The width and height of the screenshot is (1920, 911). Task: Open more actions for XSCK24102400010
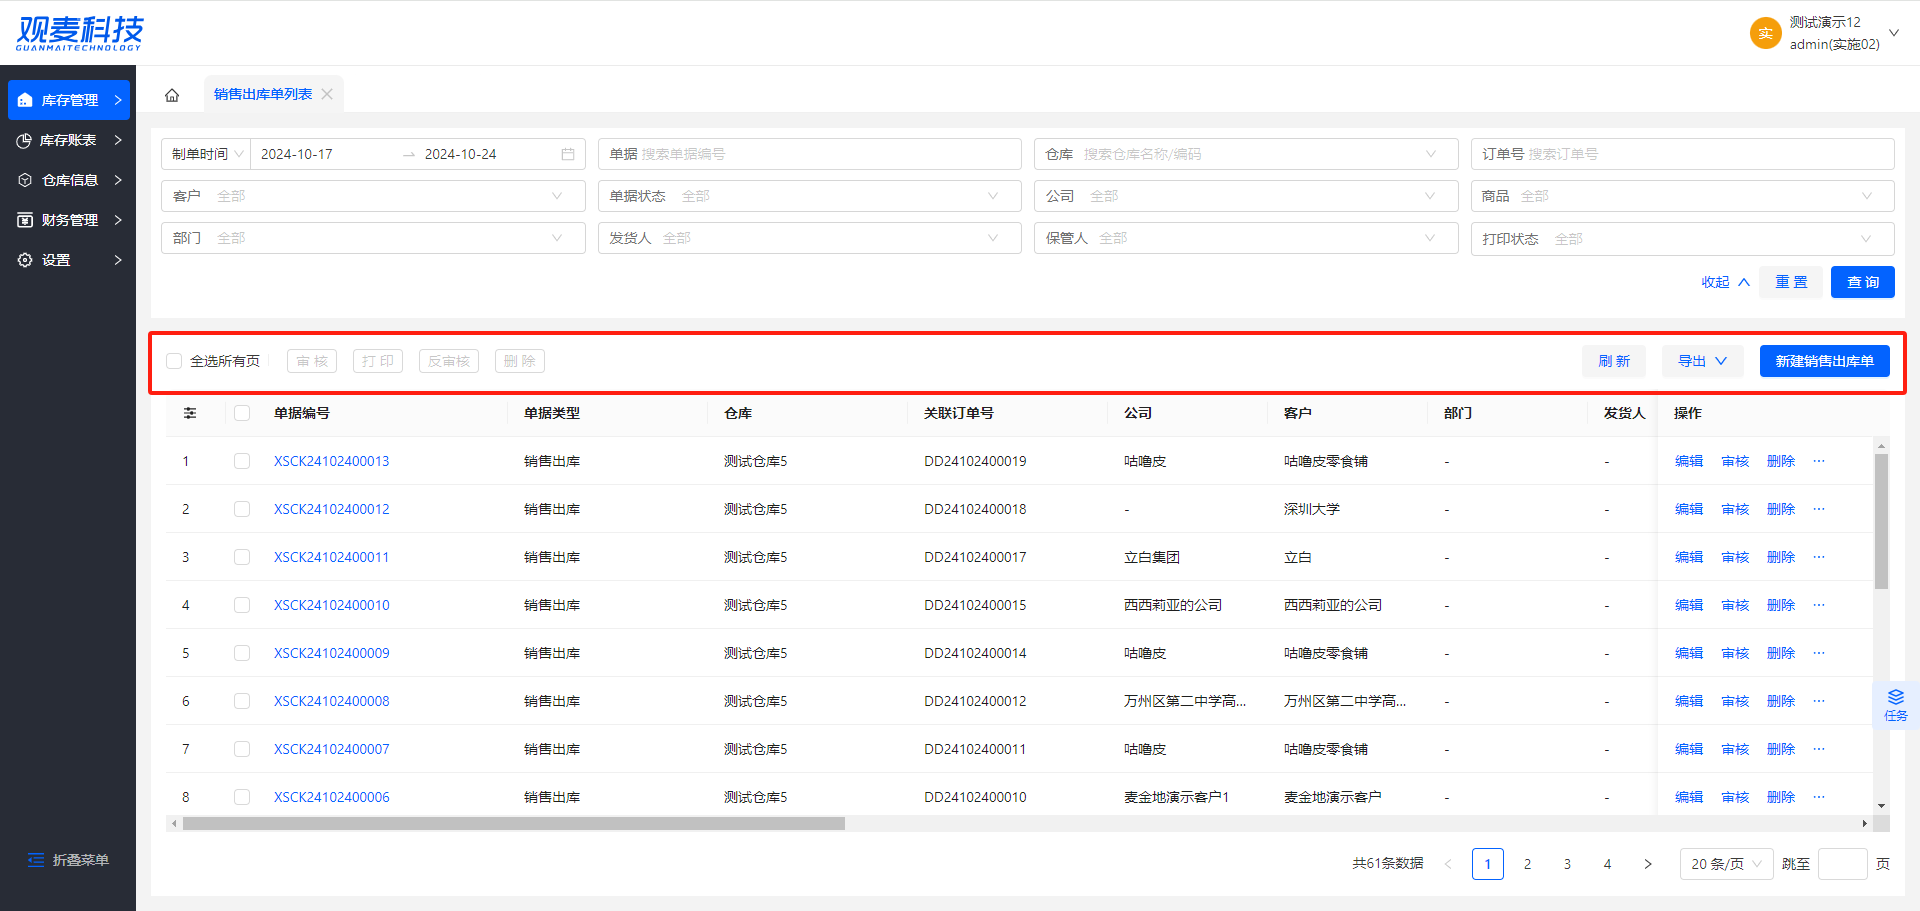1819,605
